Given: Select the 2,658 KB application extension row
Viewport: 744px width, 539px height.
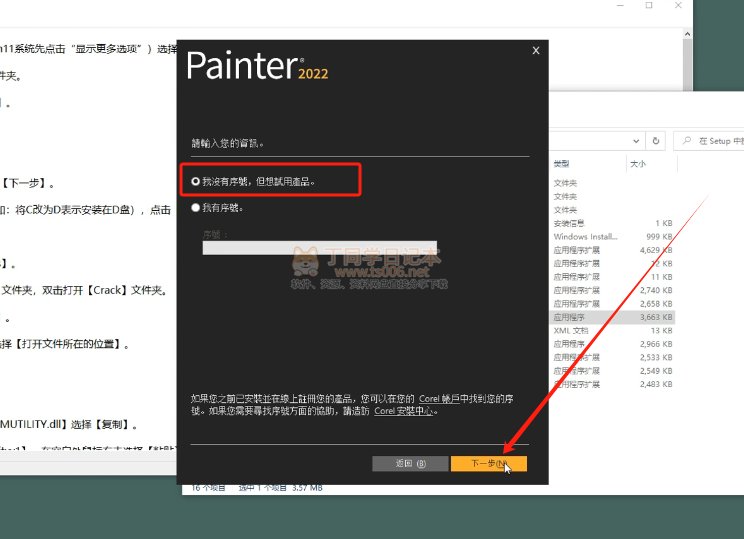Looking at the screenshot, I should [x=613, y=304].
